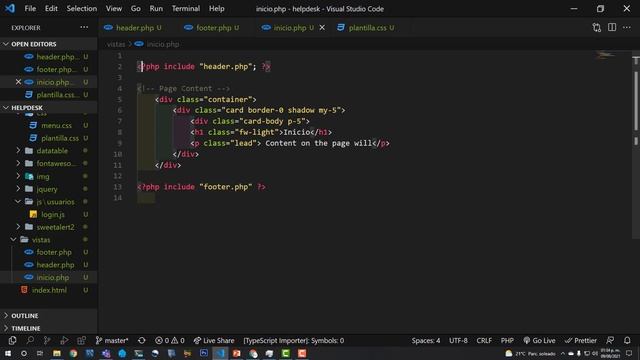
Task: Open the Windows Start menu
Action: (8, 353)
